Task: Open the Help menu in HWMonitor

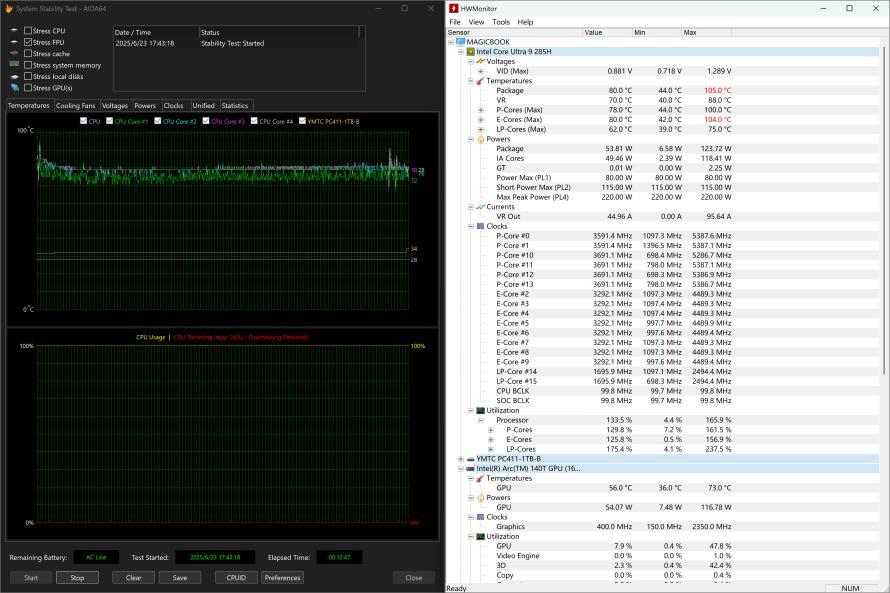Action: [x=525, y=22]
